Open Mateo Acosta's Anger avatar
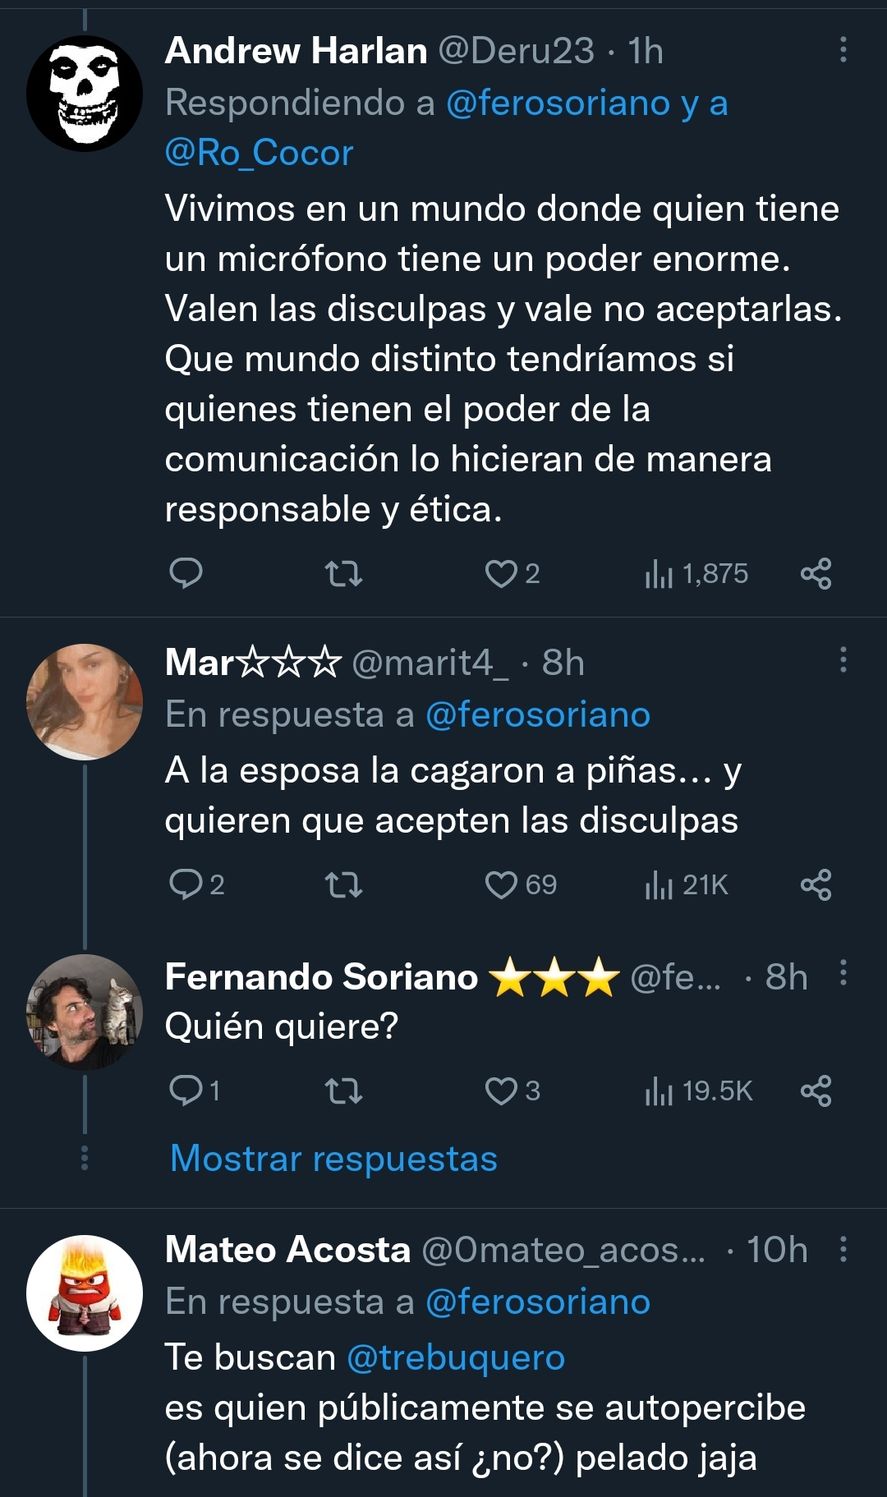 pyautogui.click(x=84, y=1293)
